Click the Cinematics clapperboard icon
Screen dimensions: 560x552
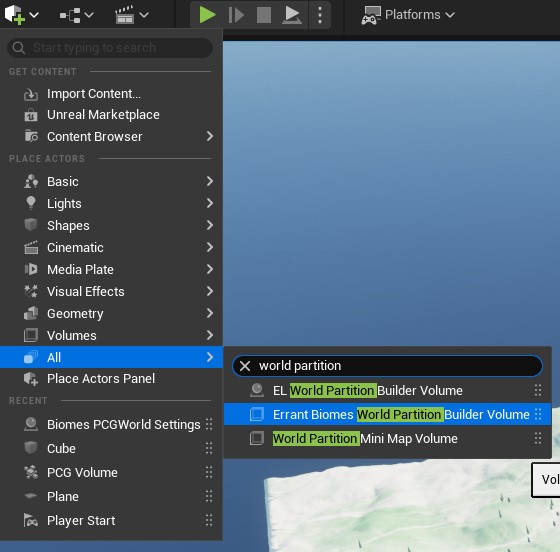point(125,15)
